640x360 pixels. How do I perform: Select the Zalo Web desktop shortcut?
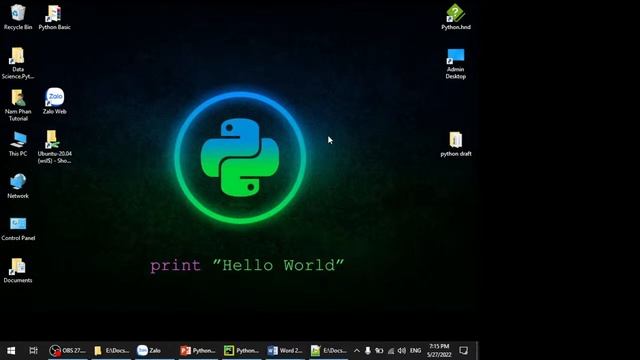click(x=54, y=101)
